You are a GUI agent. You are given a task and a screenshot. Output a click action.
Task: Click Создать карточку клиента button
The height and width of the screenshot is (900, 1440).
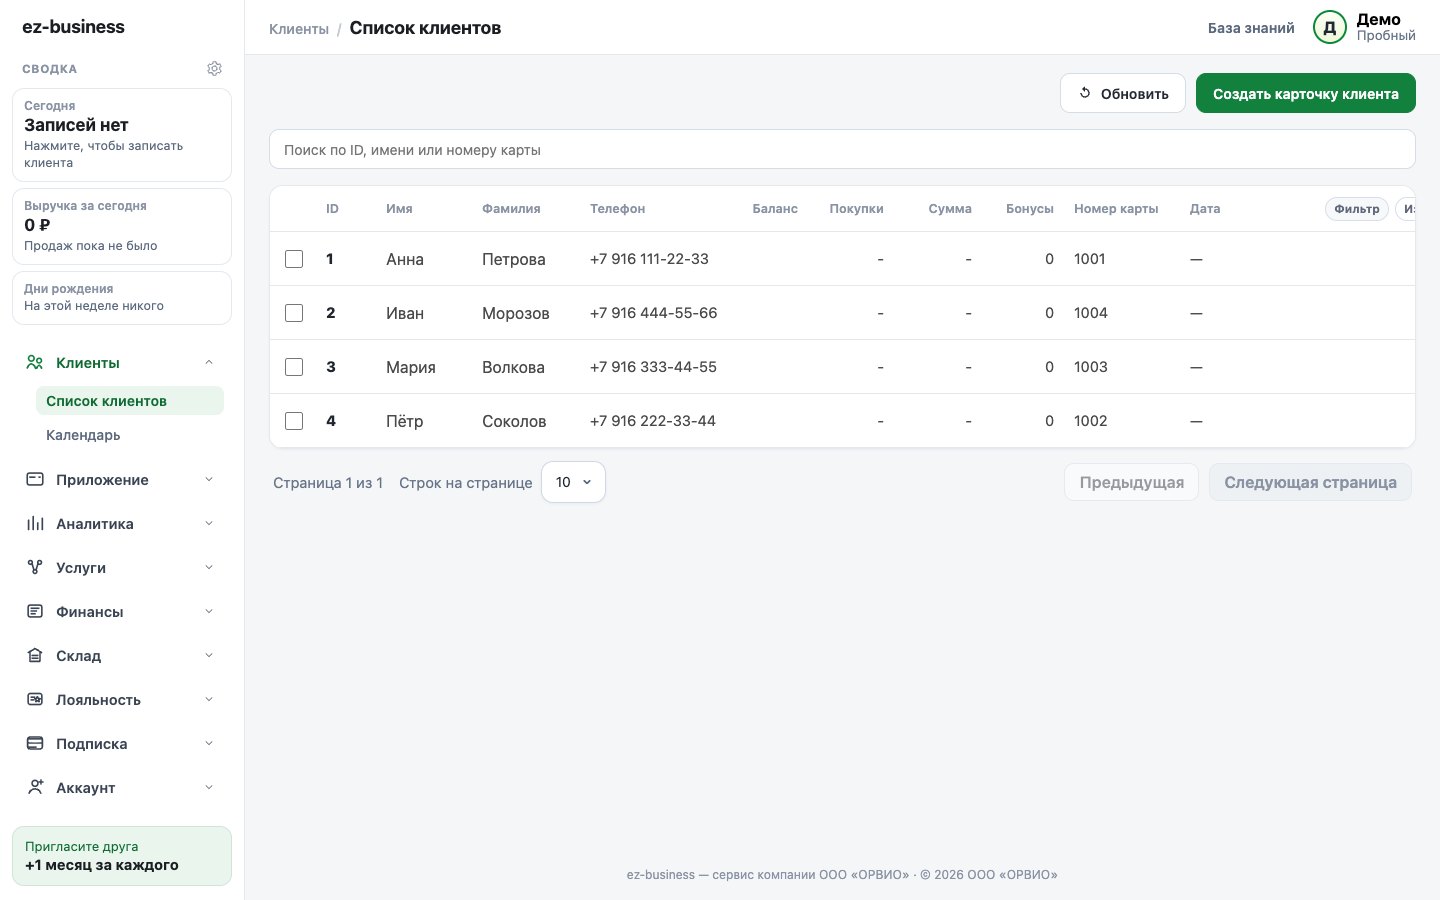click(1306, 93)
